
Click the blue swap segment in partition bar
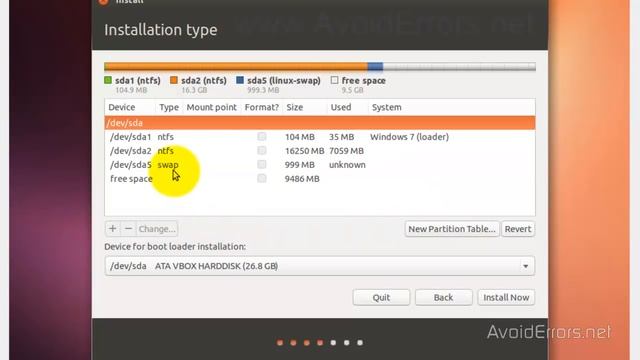(376, 67)
